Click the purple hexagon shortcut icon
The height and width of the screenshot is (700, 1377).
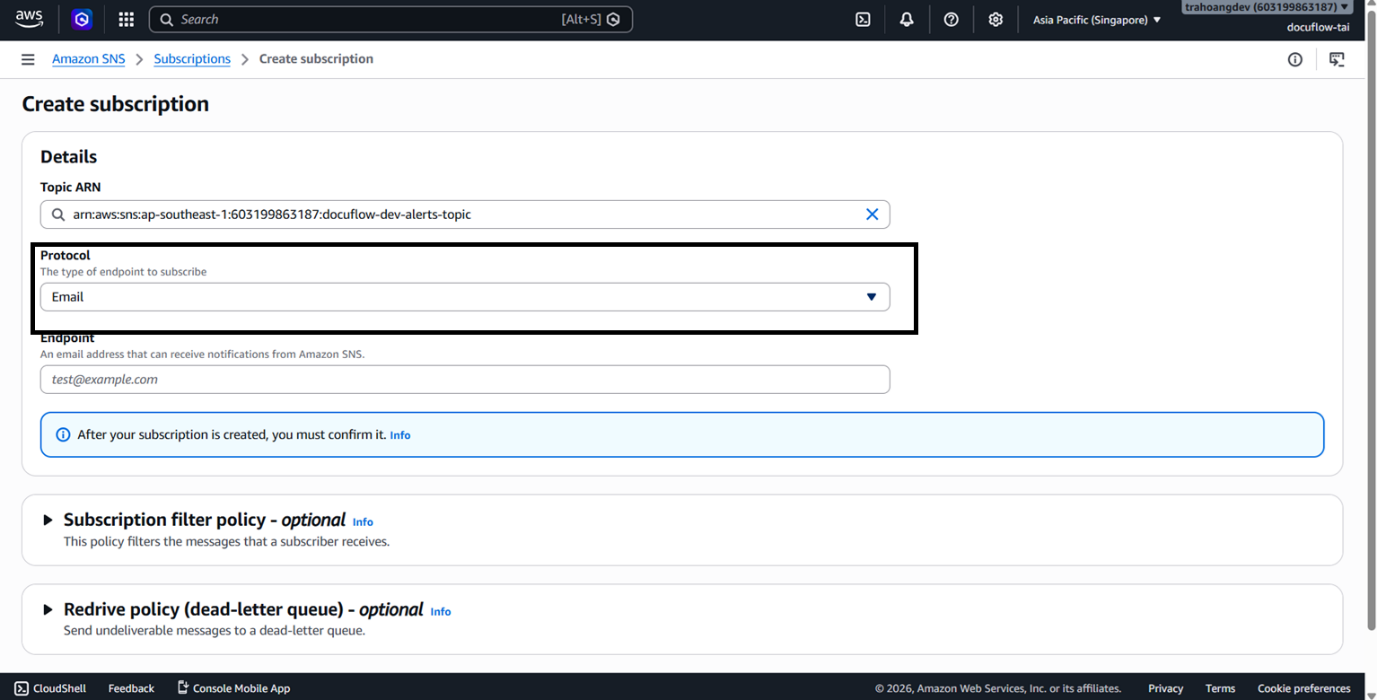tap(82, 19)
